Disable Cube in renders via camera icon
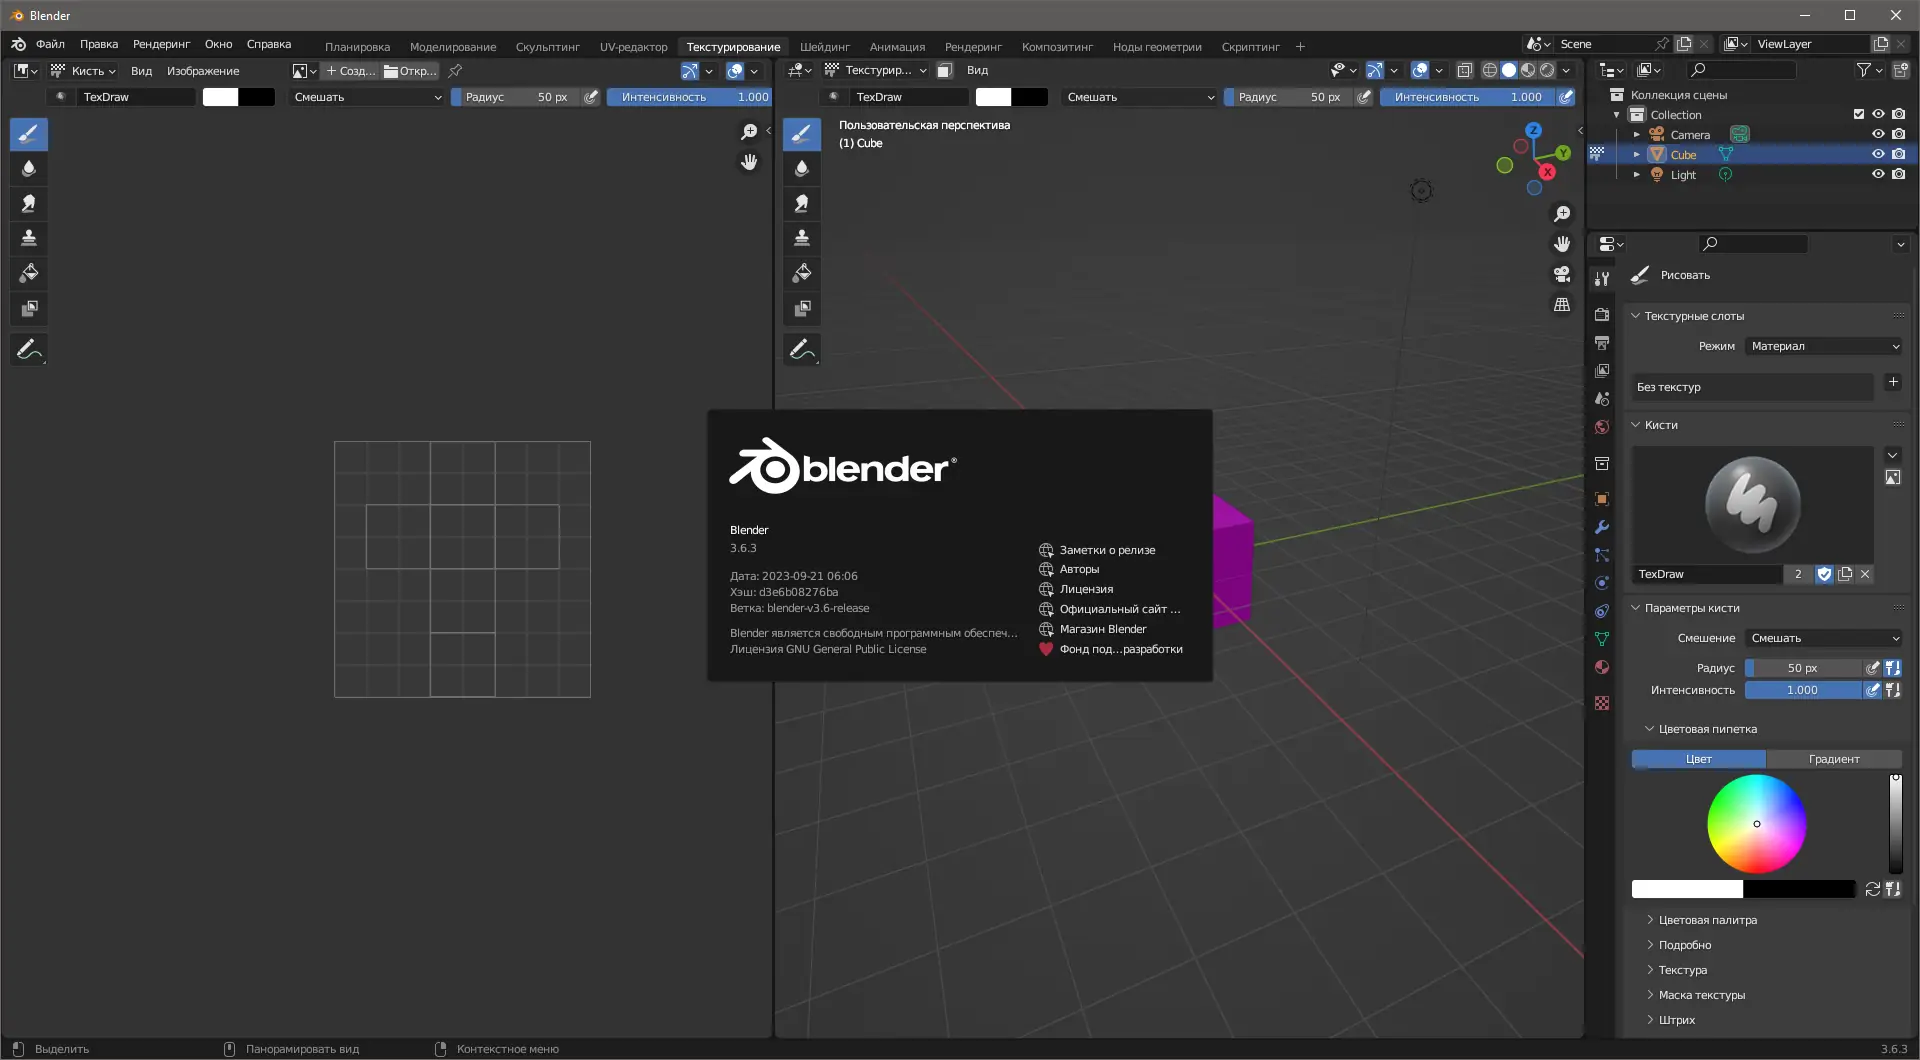This screenshot has height=1060, width=1920. (x=1899, y=155)
